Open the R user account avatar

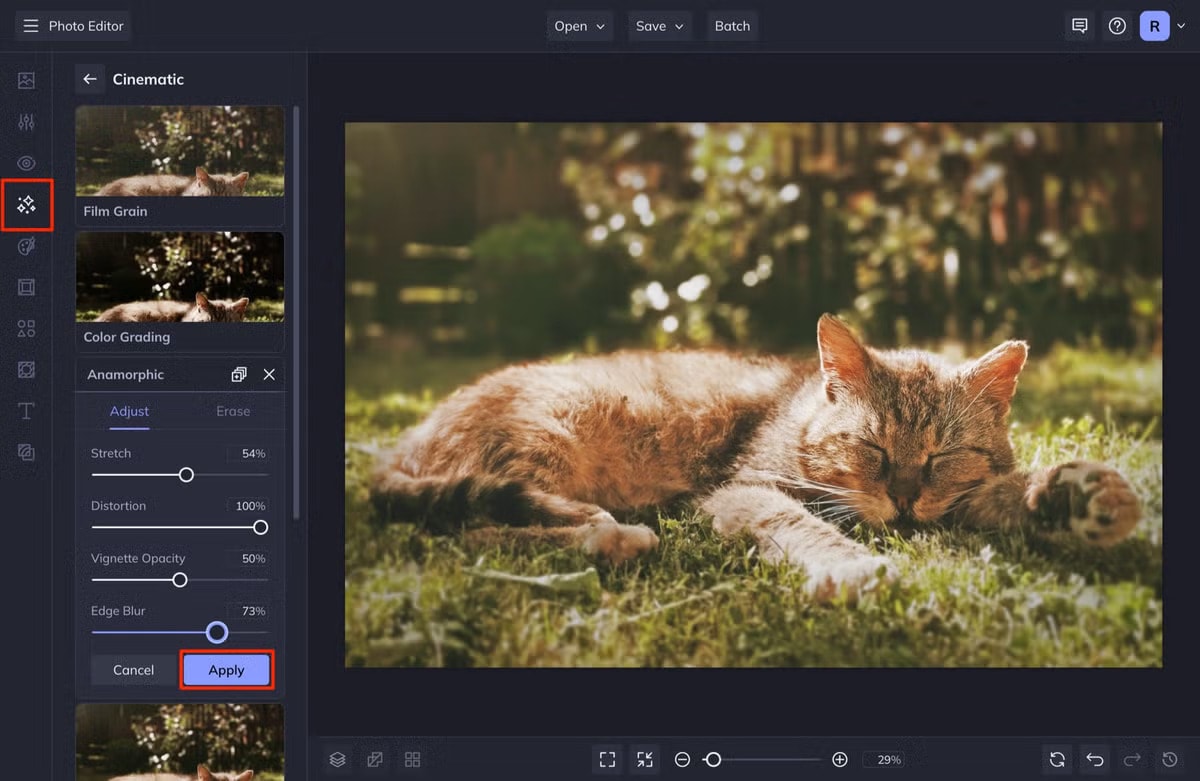point(1154,26)
